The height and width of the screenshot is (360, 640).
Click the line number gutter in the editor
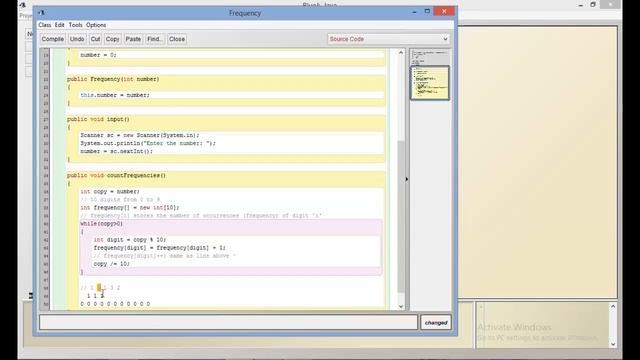(x=46, y=179)
